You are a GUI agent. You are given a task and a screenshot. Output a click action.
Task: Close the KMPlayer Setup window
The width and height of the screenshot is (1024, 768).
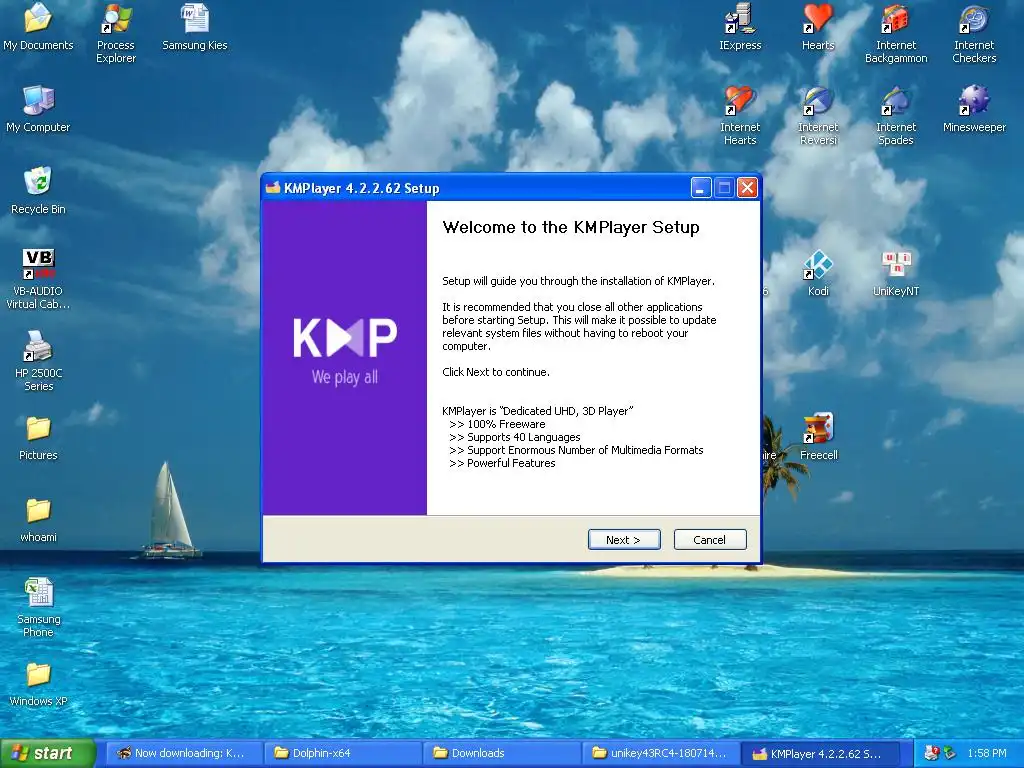click(x=747, y=188)
